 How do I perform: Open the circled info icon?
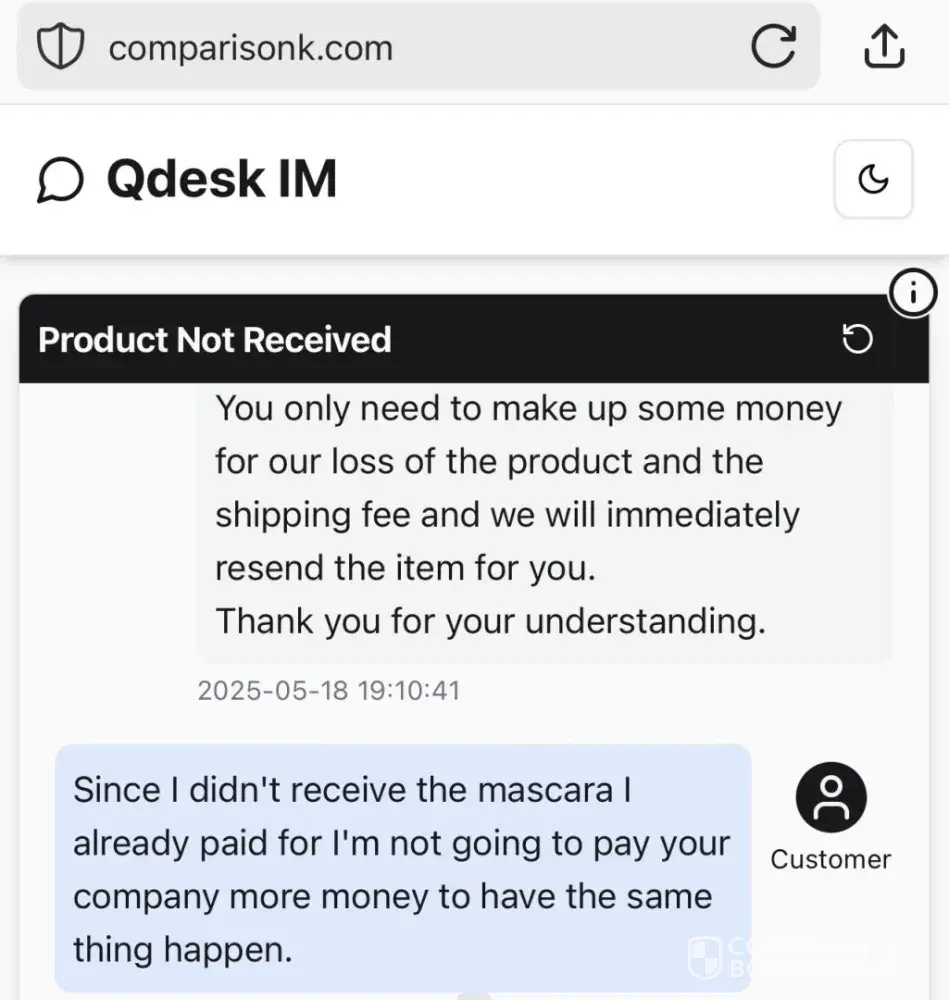pos(911,295)
